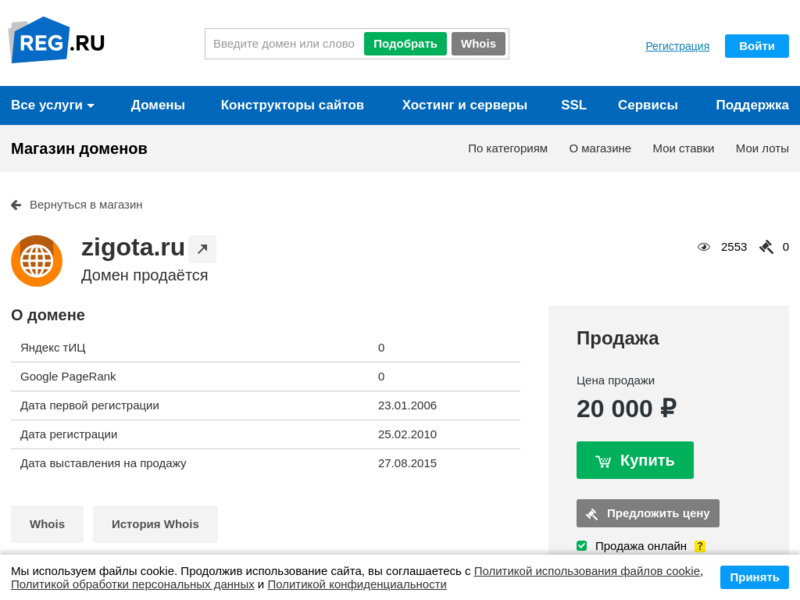Click the Предложить цену button
The height and width of the screenshot is (600, 800).
coord(648,513)
